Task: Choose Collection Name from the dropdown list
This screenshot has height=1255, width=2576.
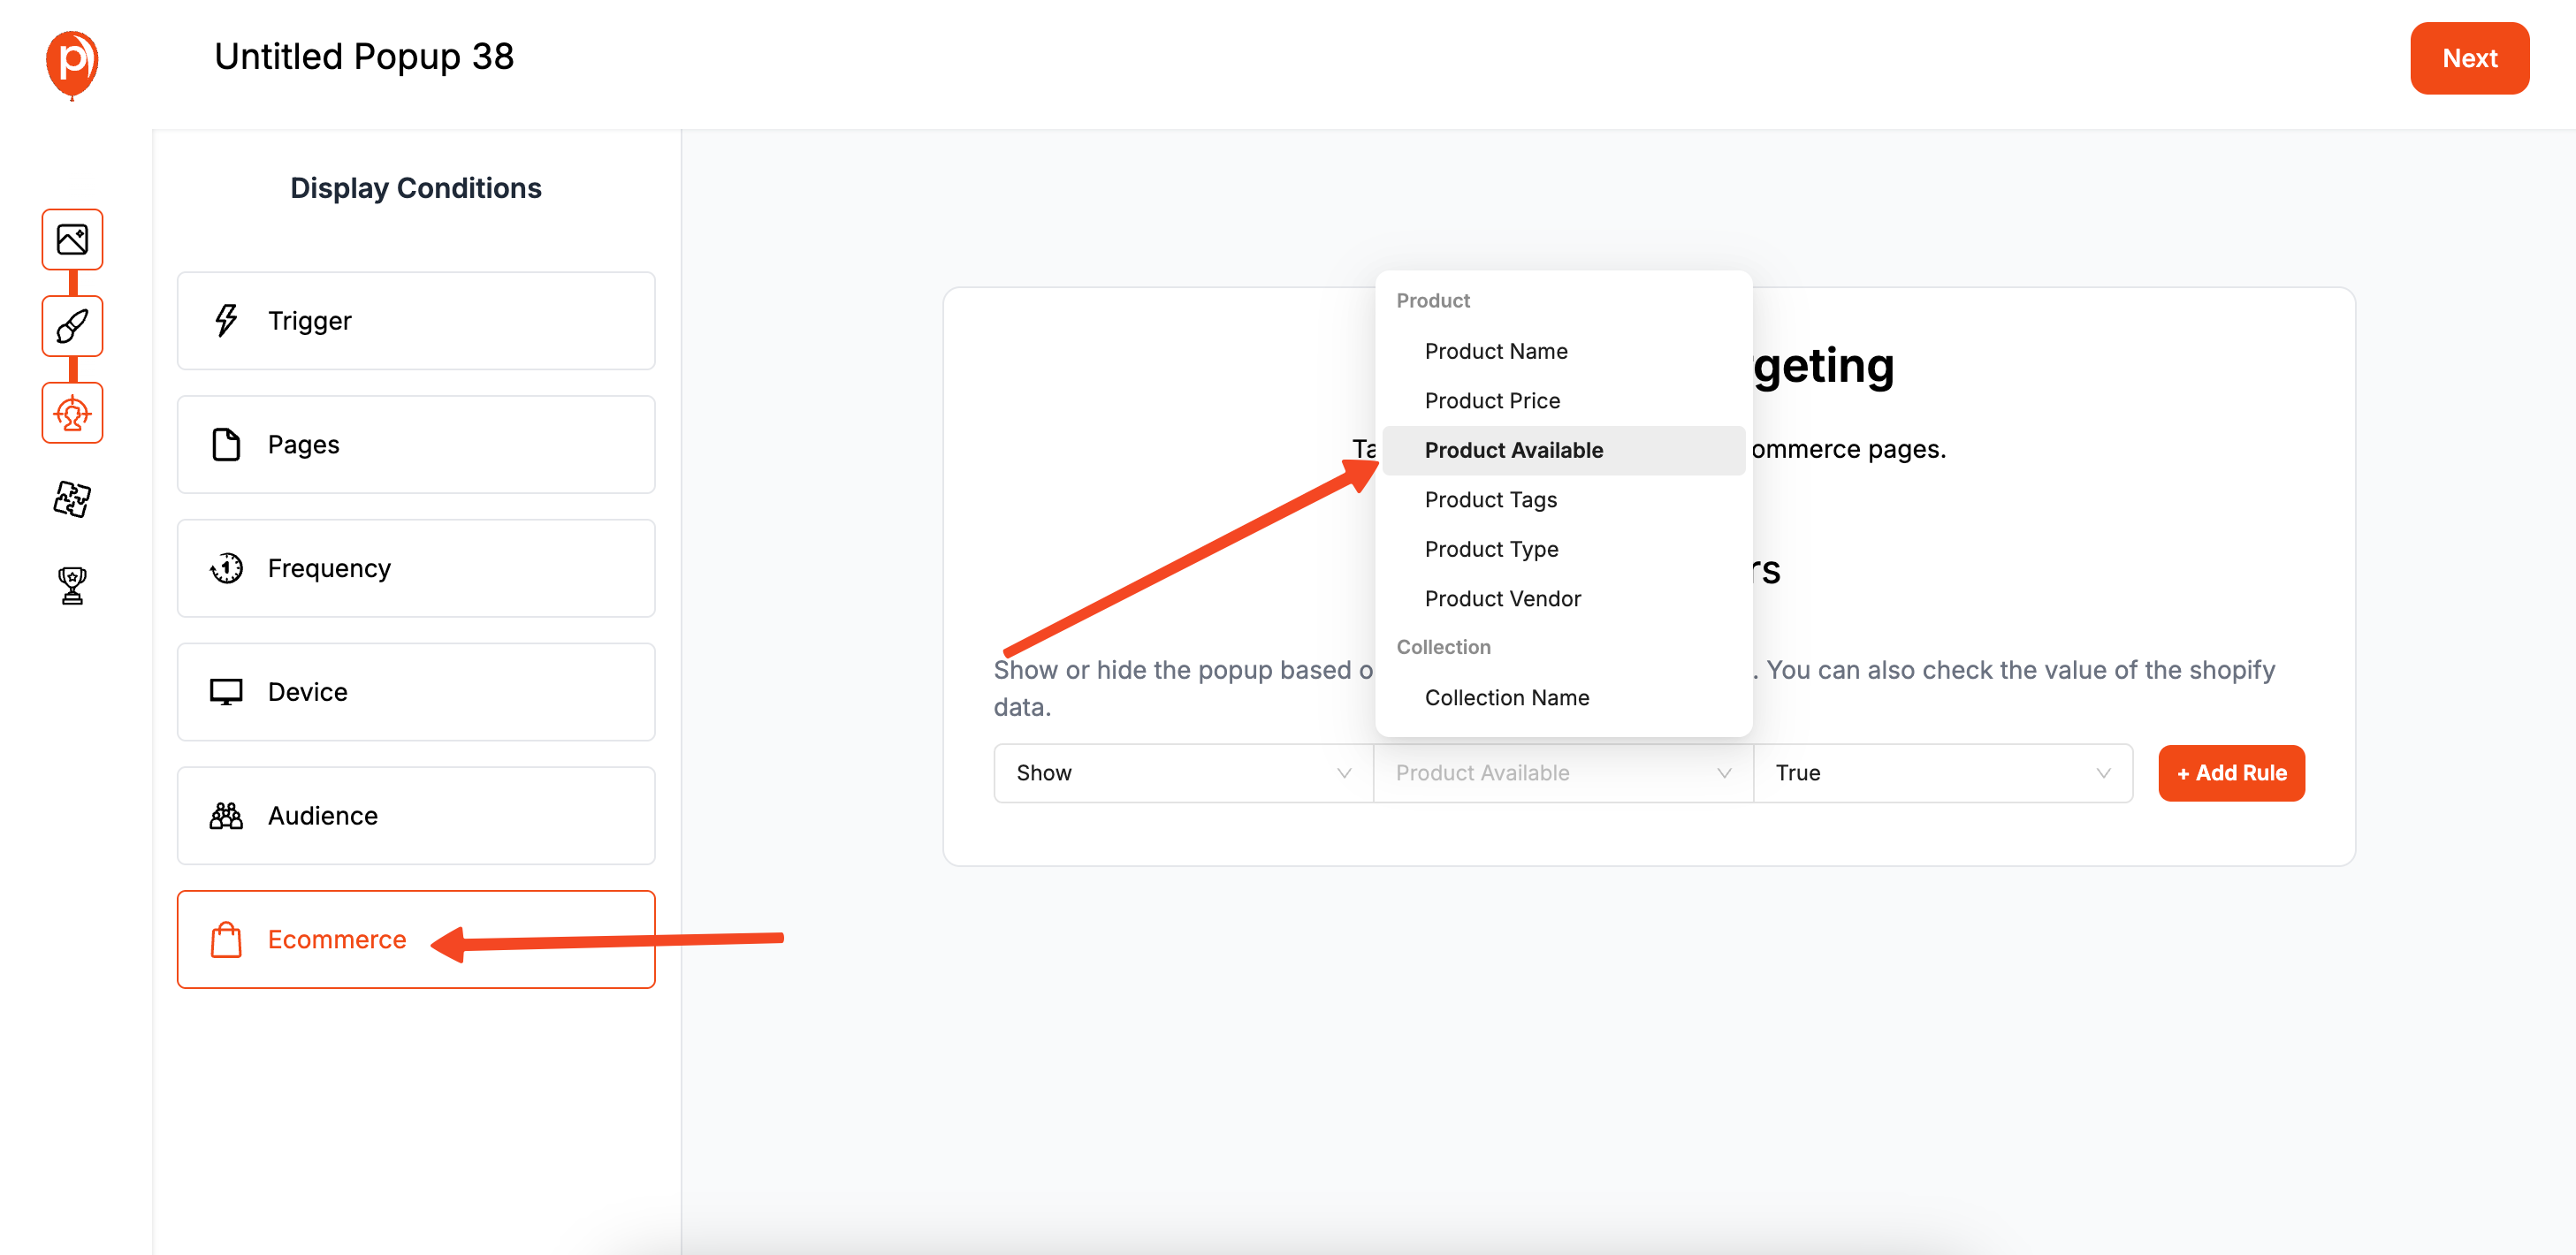Action: tap(1563, 698)
